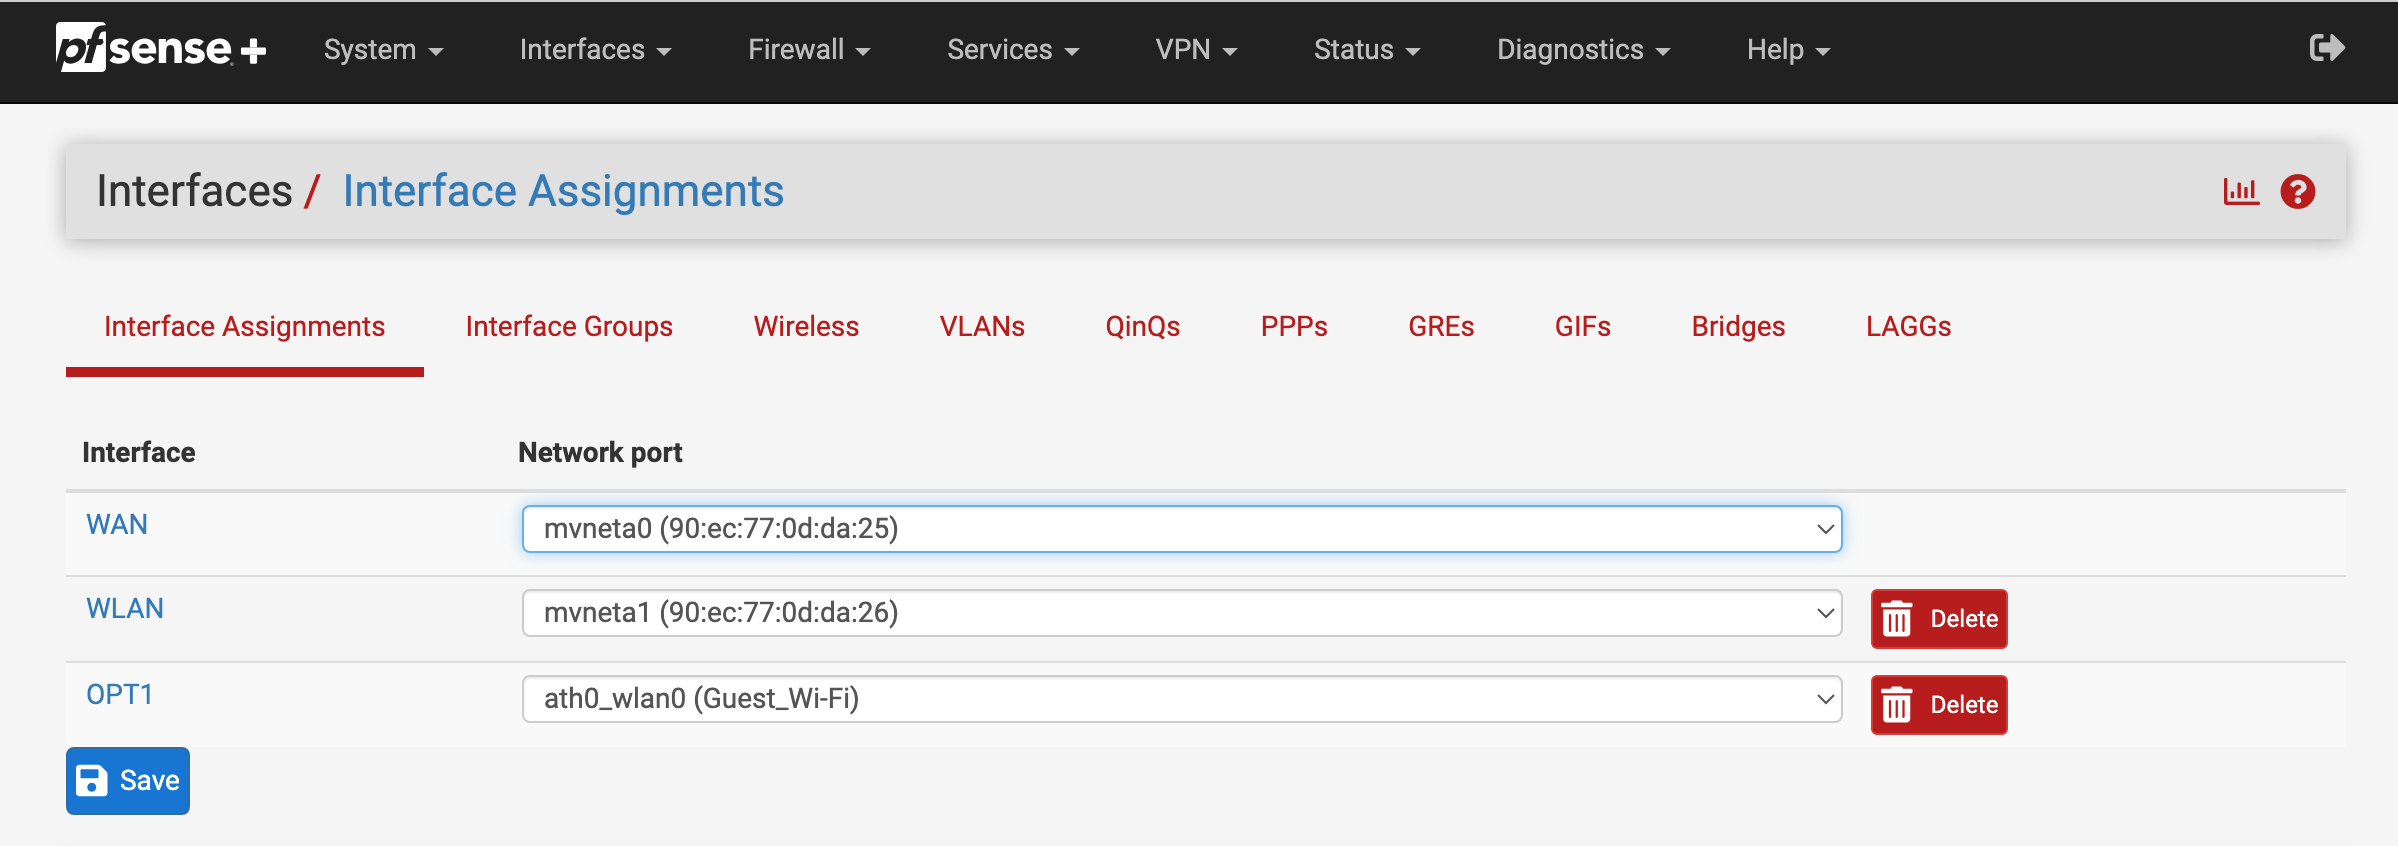Expand the WLAN network port selector
2398x846 pixels.
coord(1181,613)
